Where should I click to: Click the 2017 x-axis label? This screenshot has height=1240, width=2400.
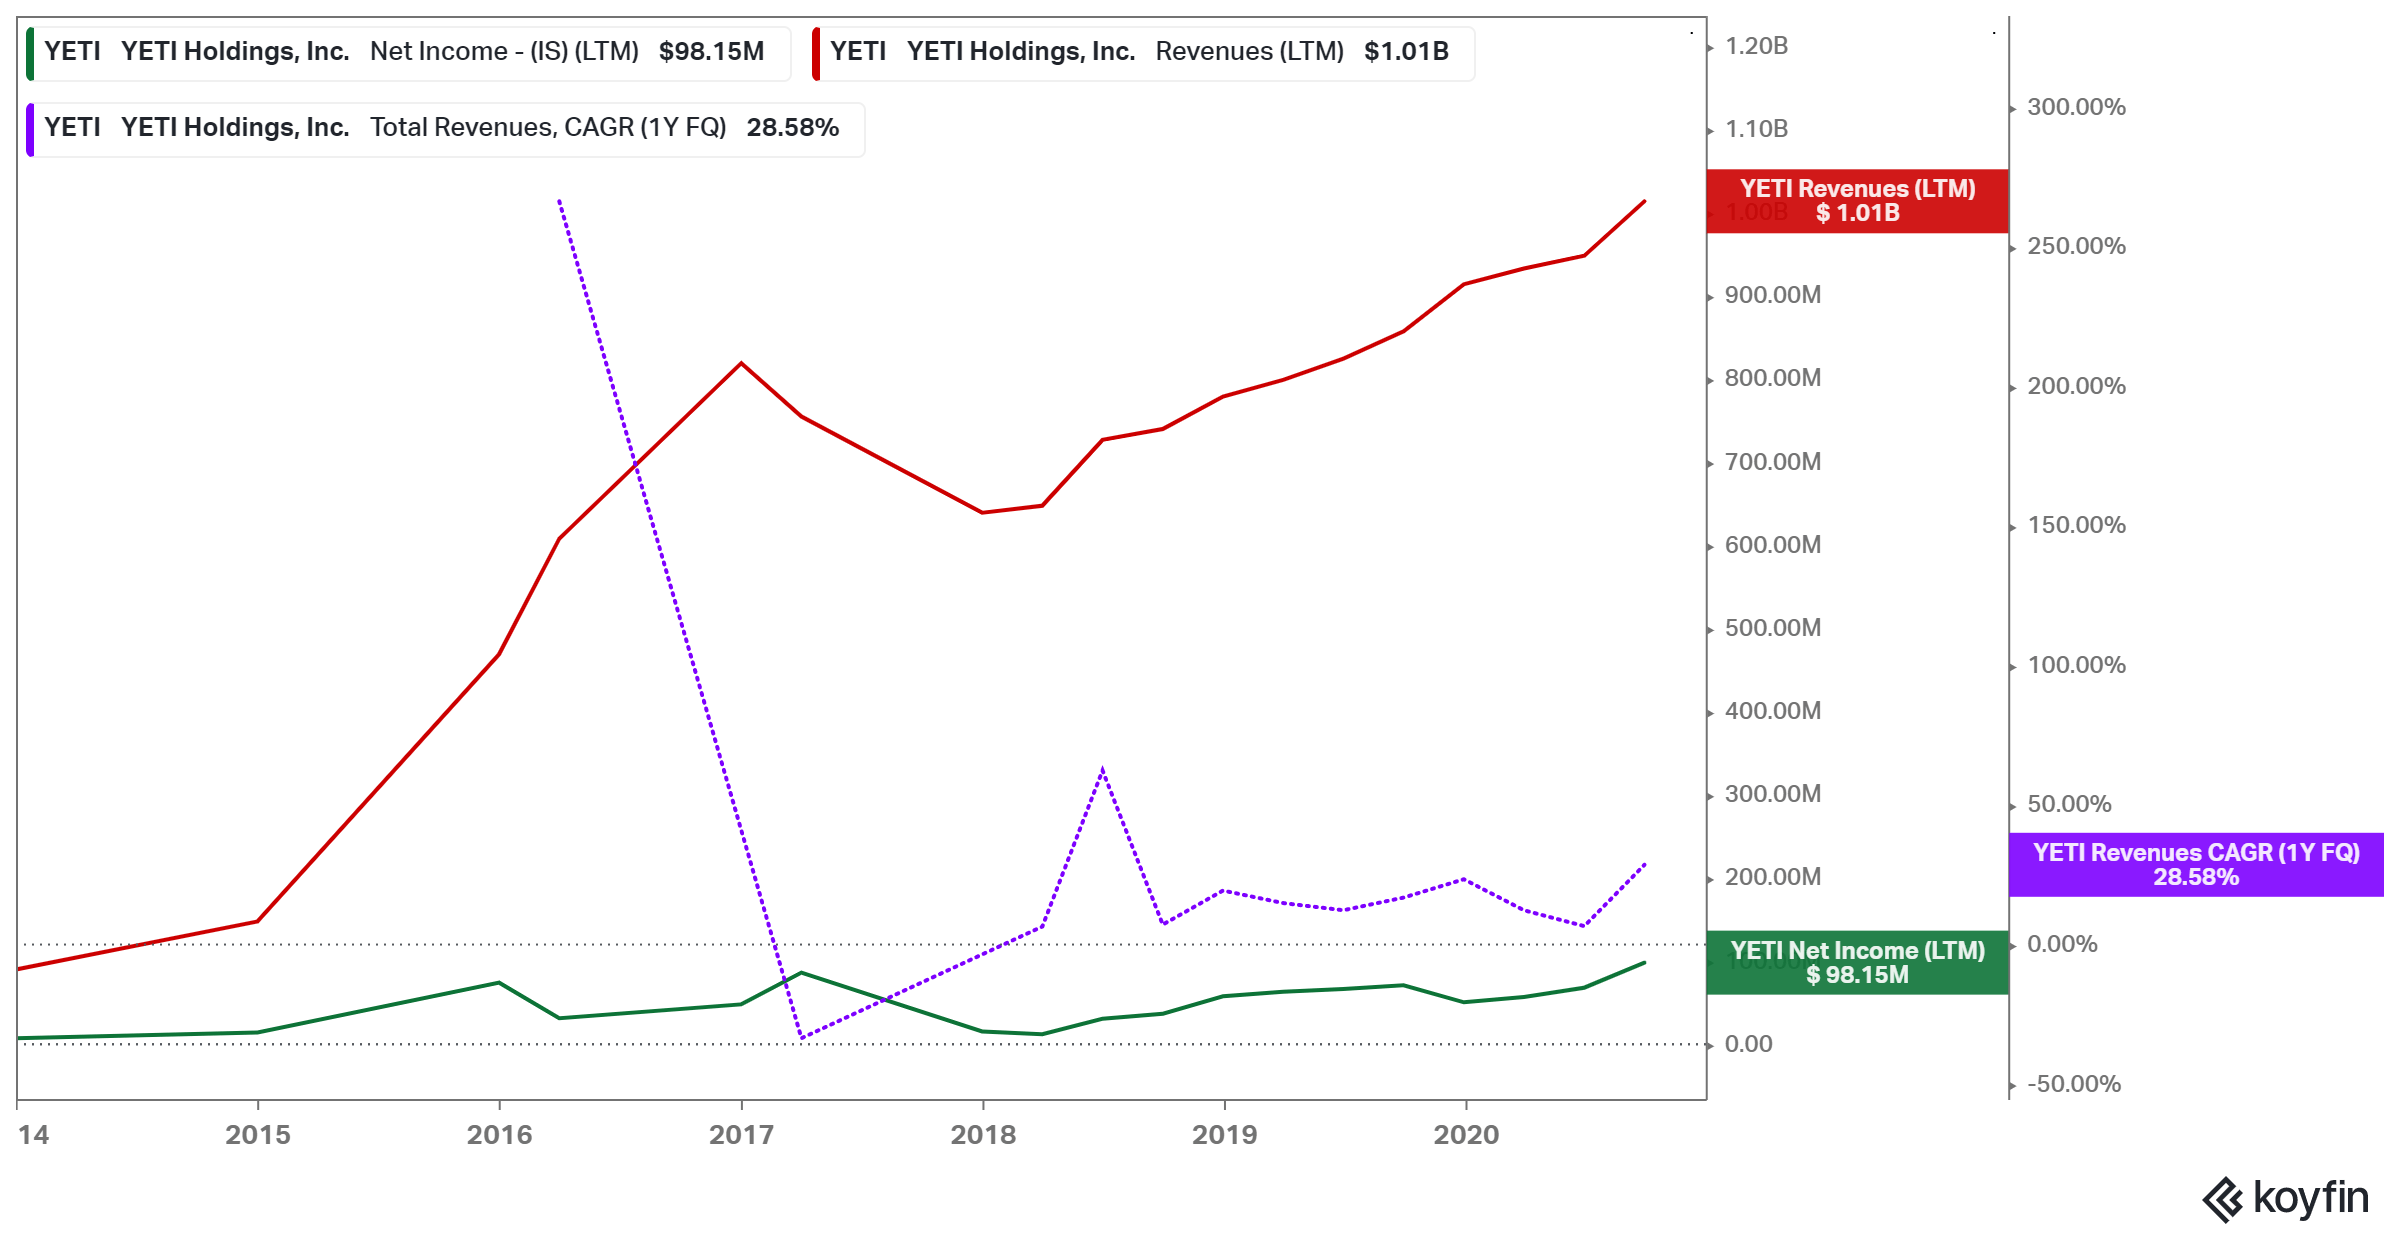pyautogui.click(x=741, y=1135)
